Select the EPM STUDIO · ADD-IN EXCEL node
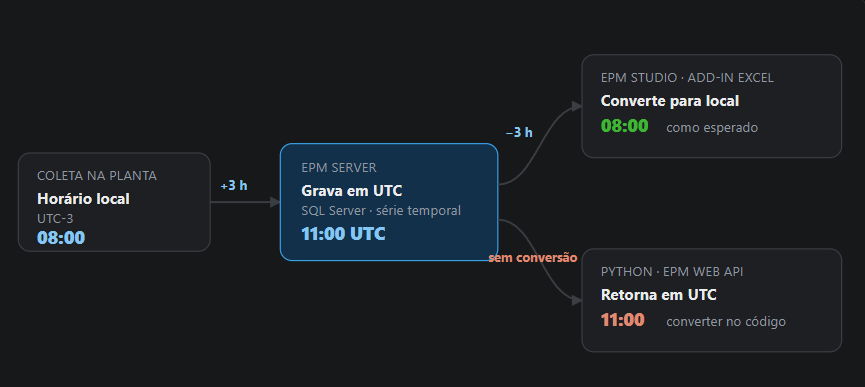 (712, 106)
